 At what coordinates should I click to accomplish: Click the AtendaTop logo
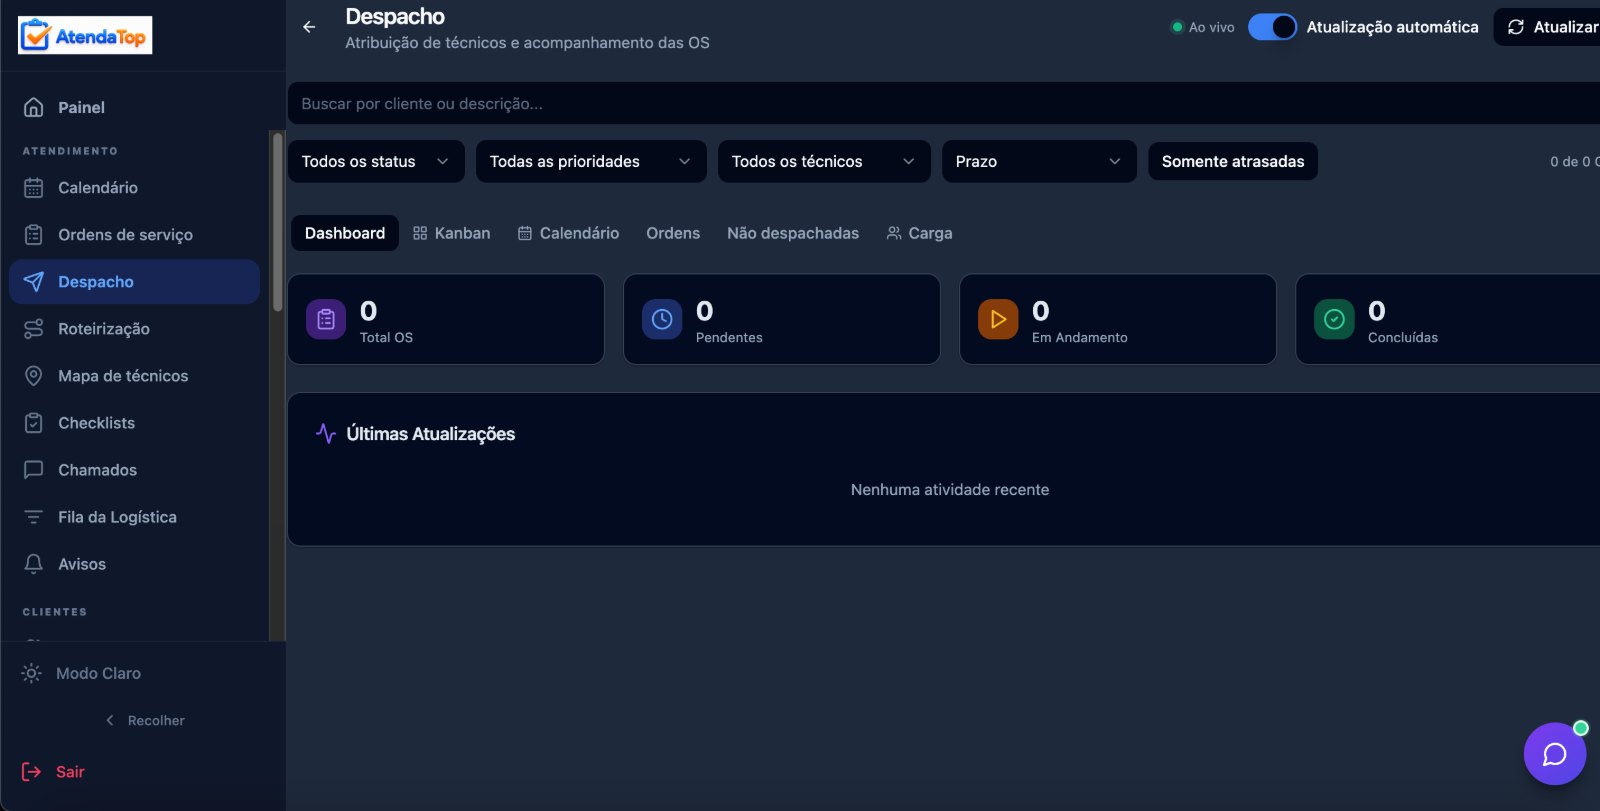[x=85, y=35]
